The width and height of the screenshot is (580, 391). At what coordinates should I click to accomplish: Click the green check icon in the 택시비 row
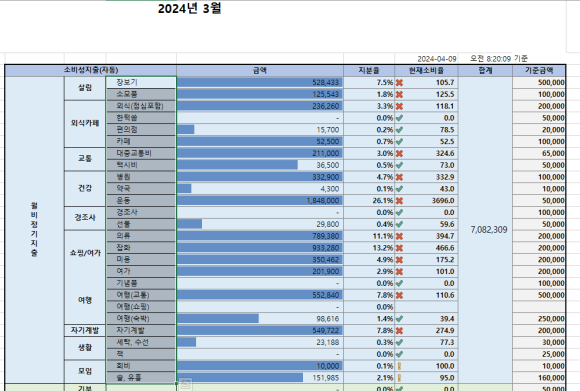[x=399, y=165]
